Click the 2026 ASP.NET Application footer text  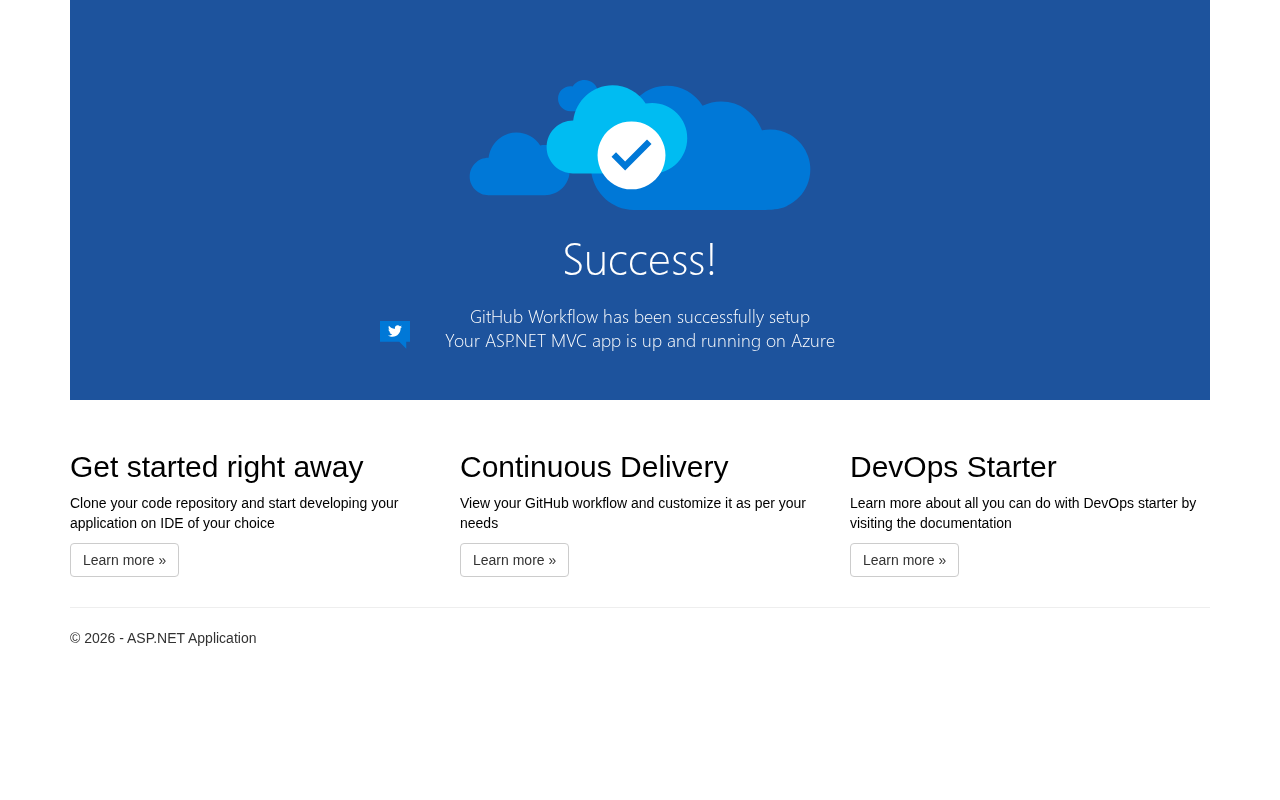[163, 638]
